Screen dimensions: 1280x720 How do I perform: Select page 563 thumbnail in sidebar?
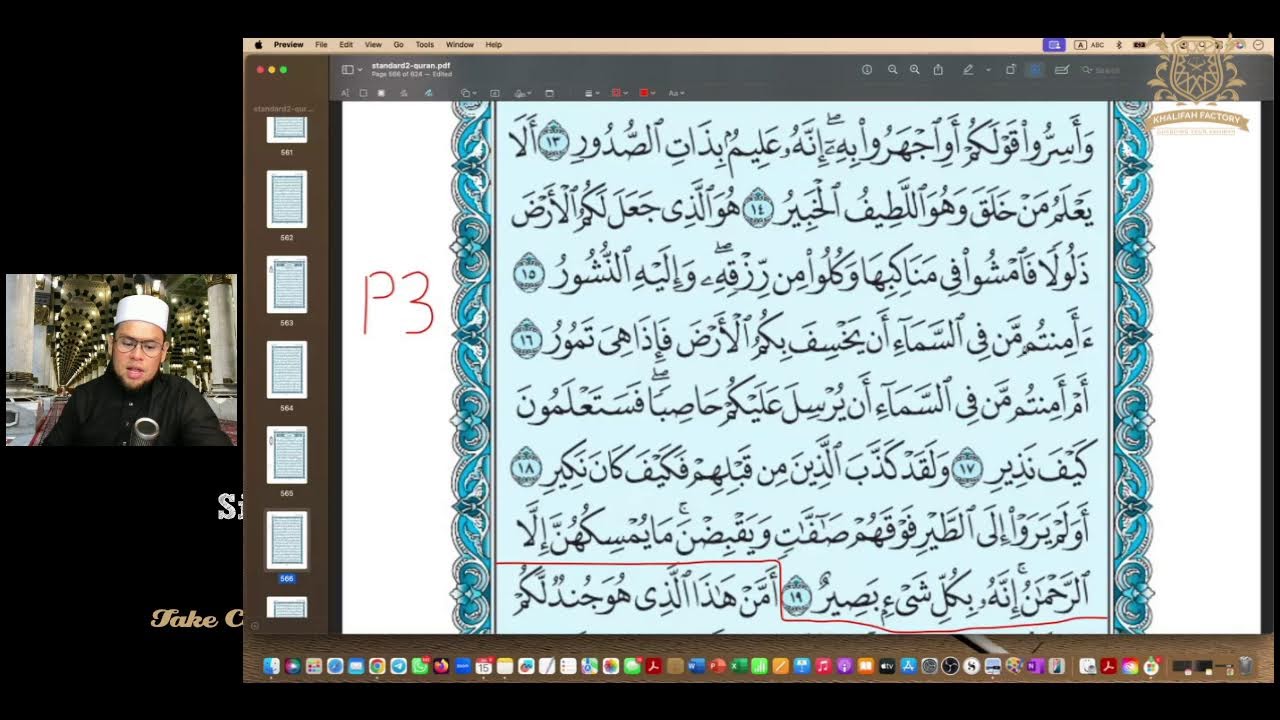(287, 284)
